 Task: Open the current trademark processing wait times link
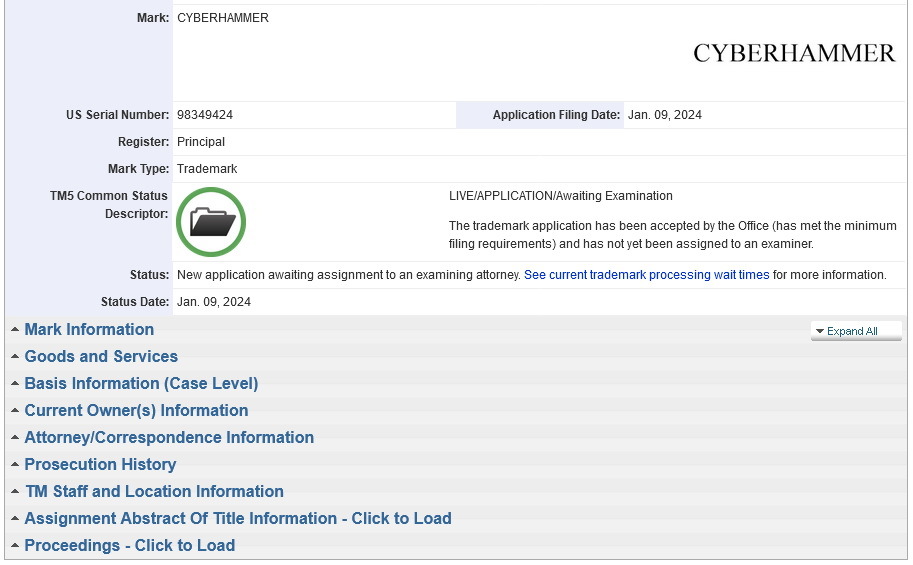646,275
